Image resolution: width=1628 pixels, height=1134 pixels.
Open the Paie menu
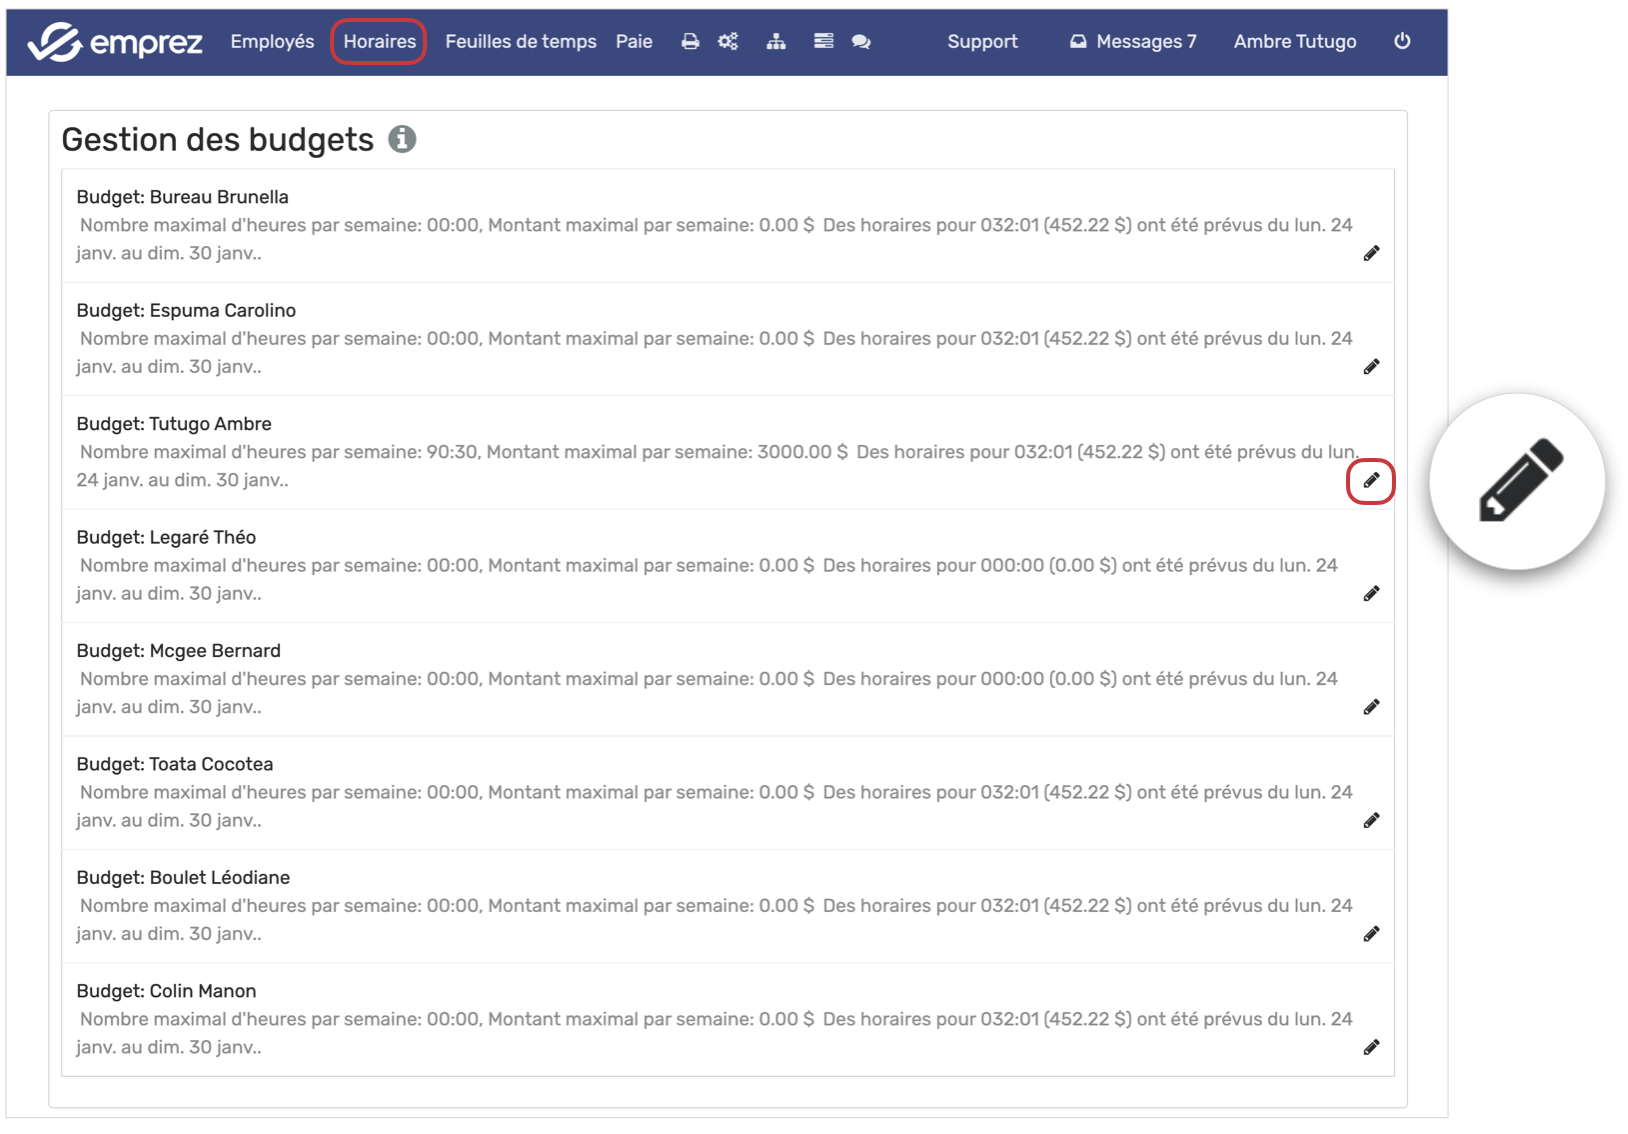[x=634, y=42]
